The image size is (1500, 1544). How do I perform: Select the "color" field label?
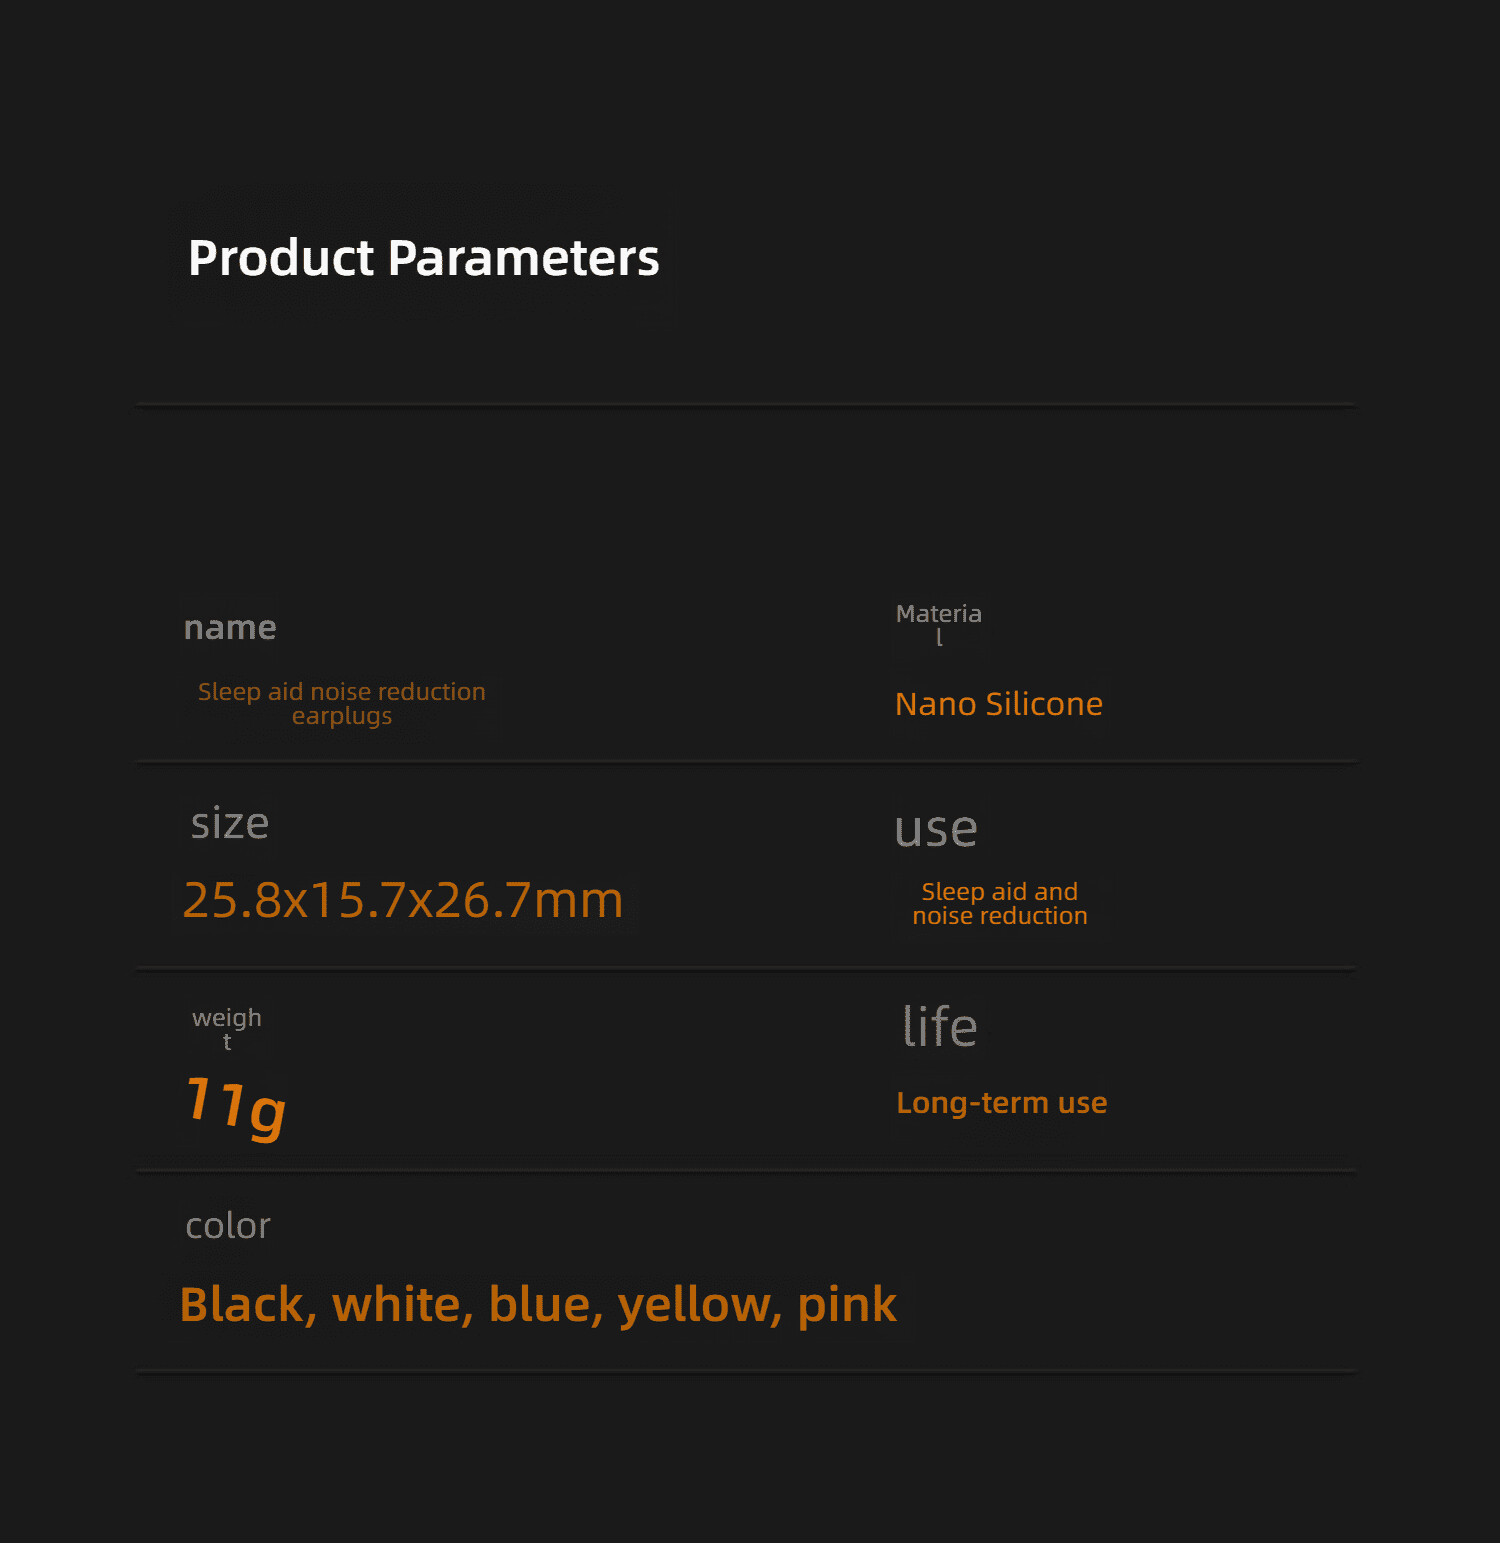point(228,1226)
